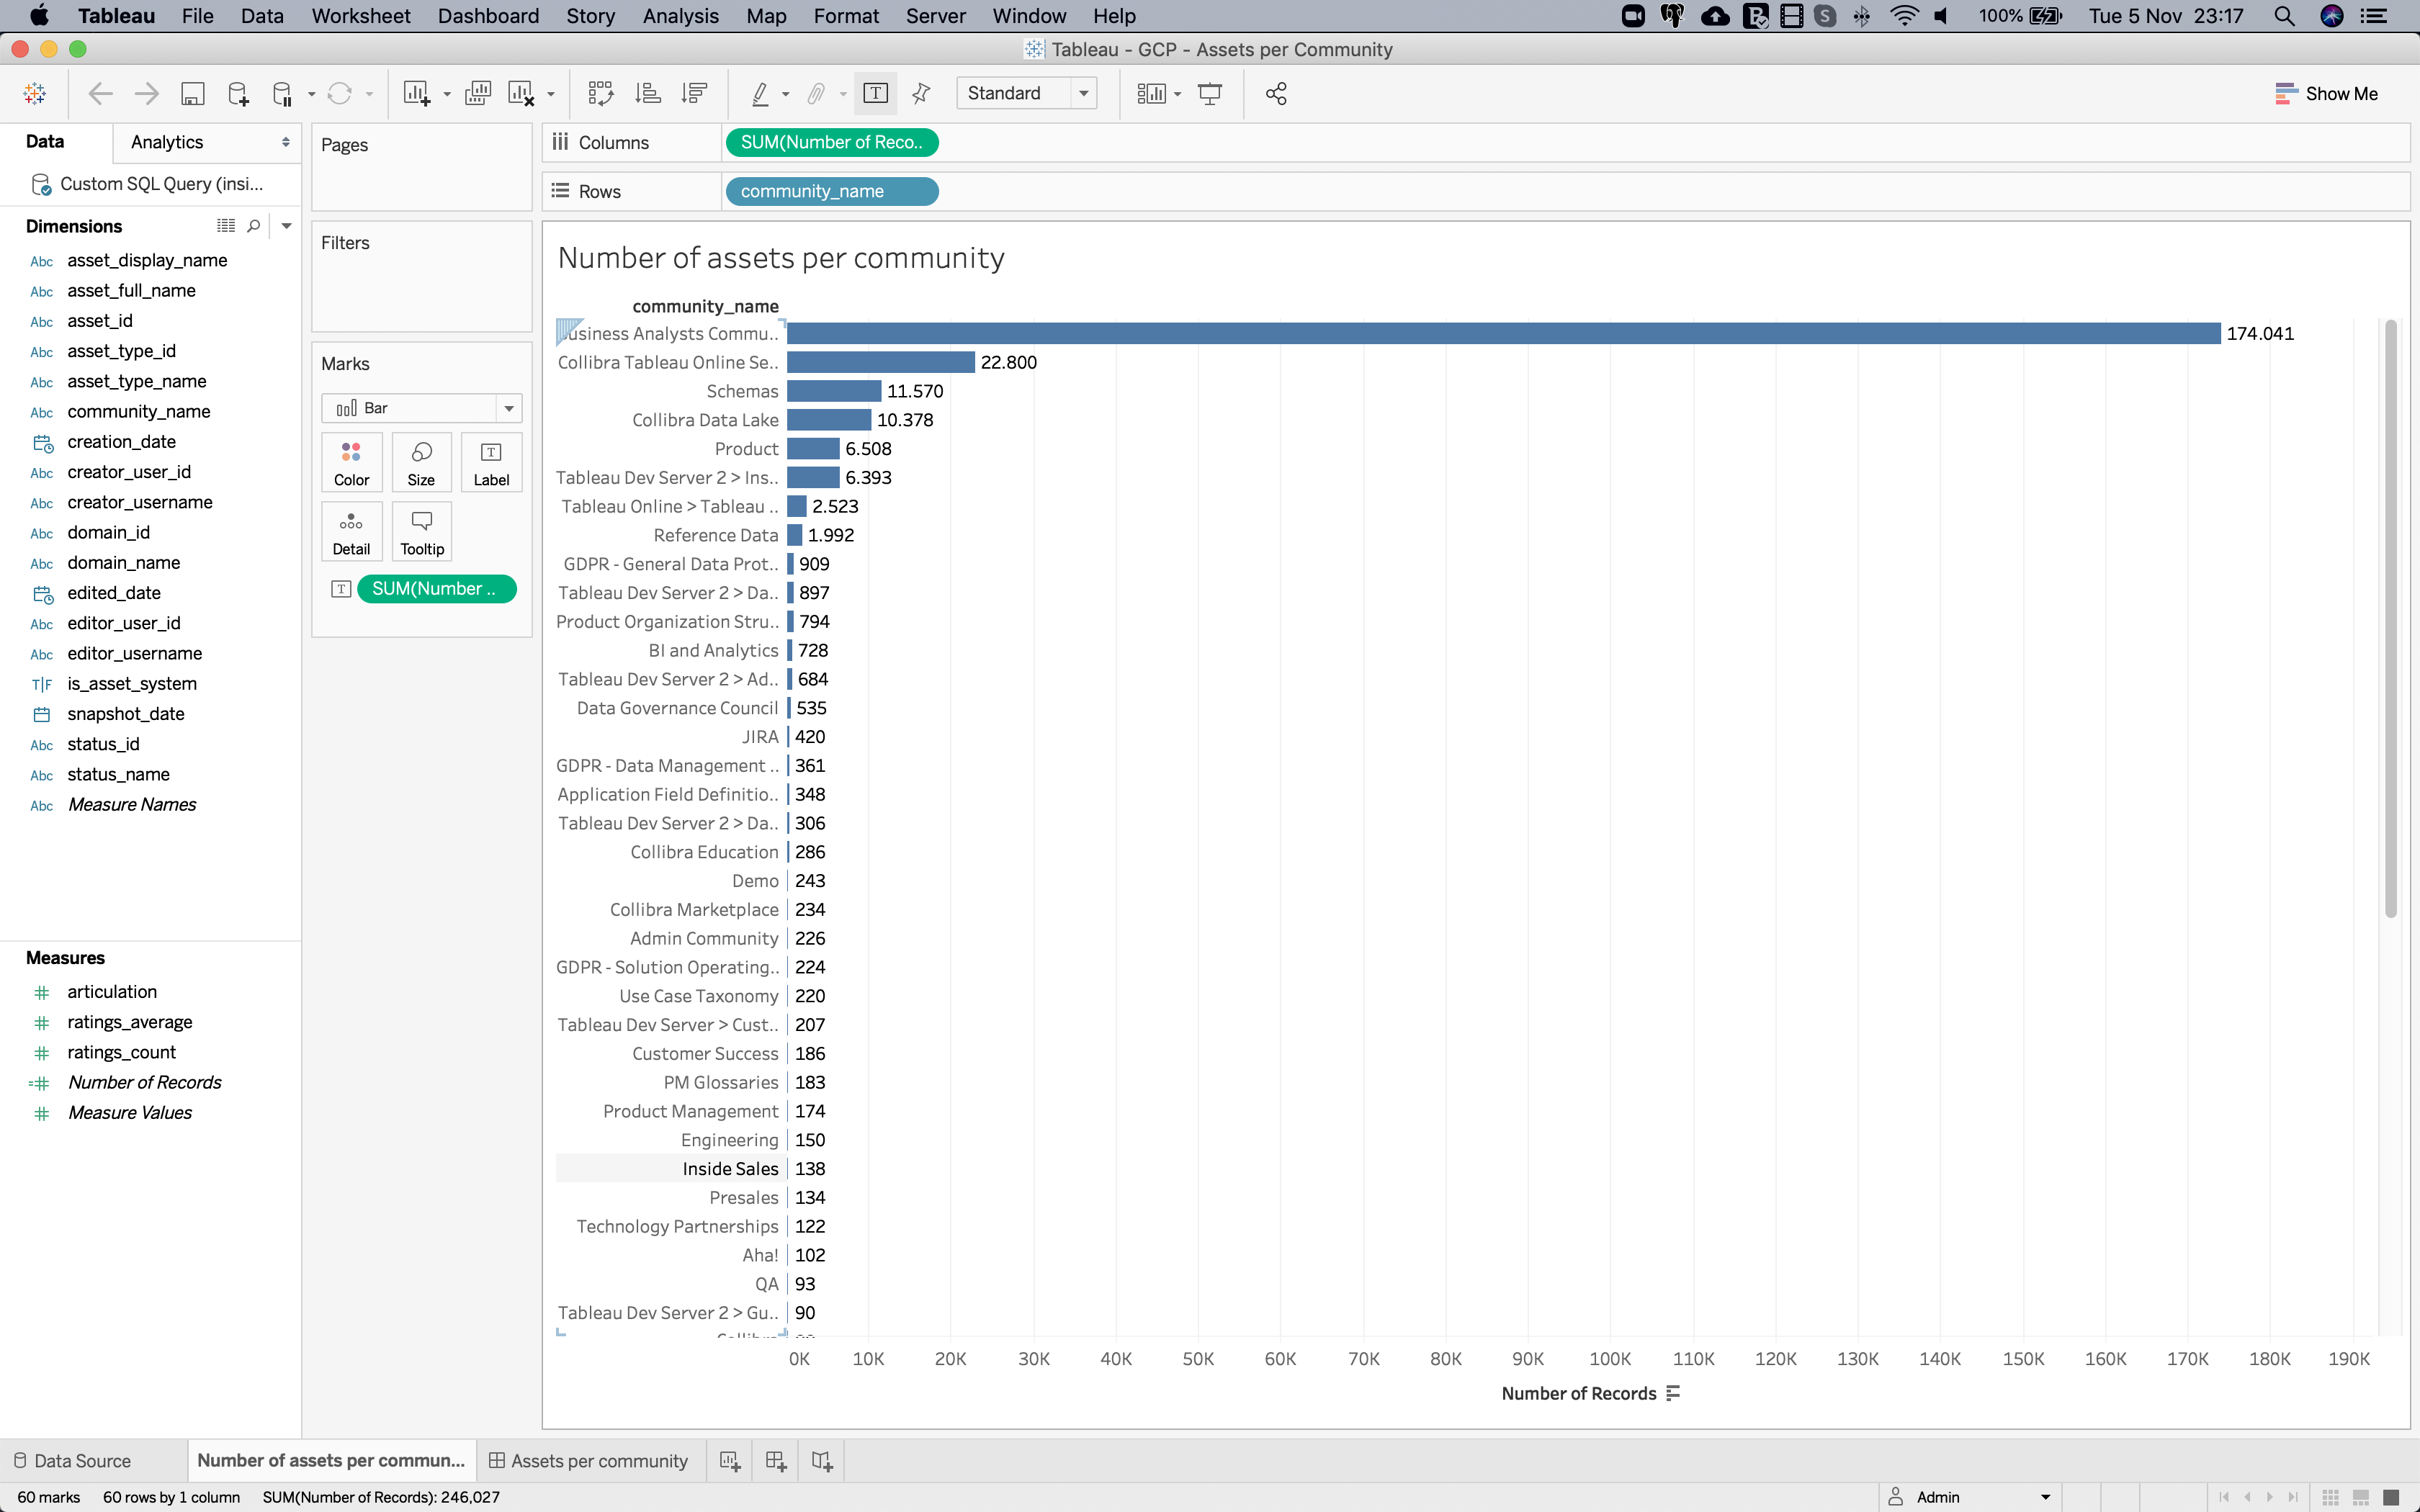Open the Clear Sheet dropdown arrow
The width and height of the screenshot is (2420, 1512).
(x=551, y=95)
